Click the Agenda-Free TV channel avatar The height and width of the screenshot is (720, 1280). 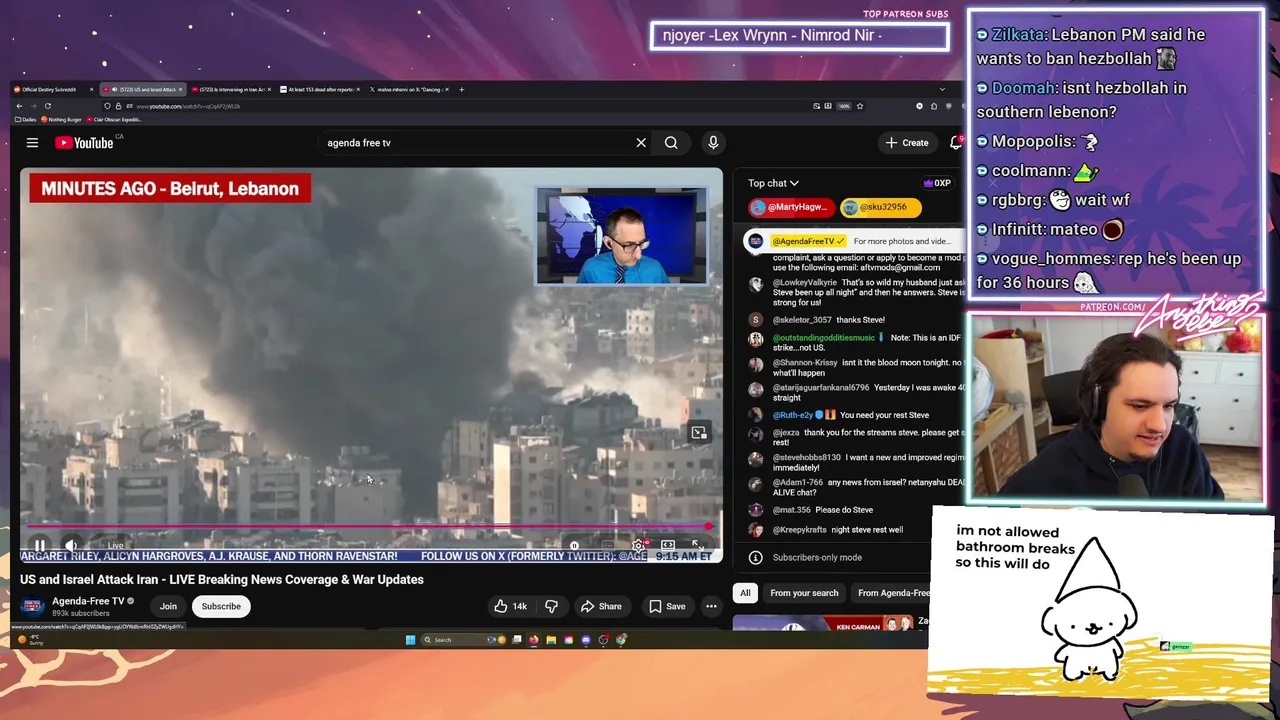pyautogui.click(x=32, y=606)
